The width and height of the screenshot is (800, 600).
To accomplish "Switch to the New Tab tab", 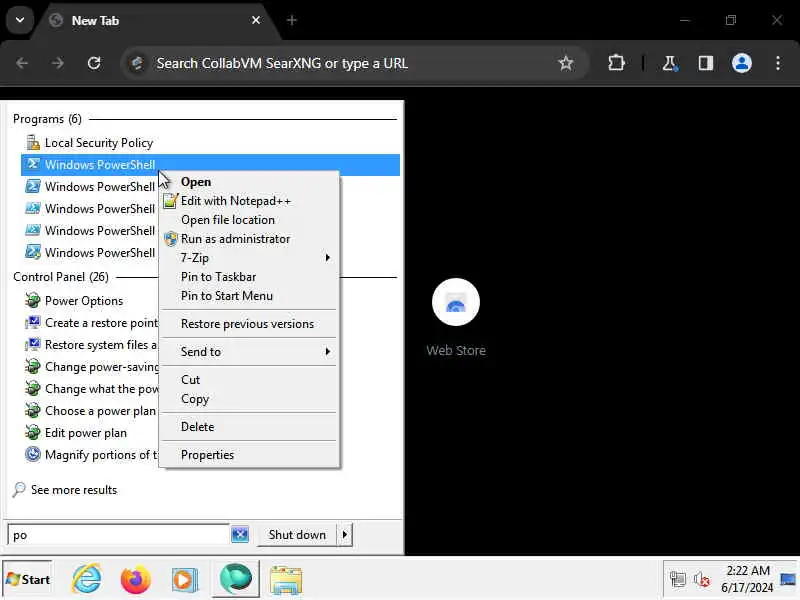I will pyautogui.click(x=153, y=20).
